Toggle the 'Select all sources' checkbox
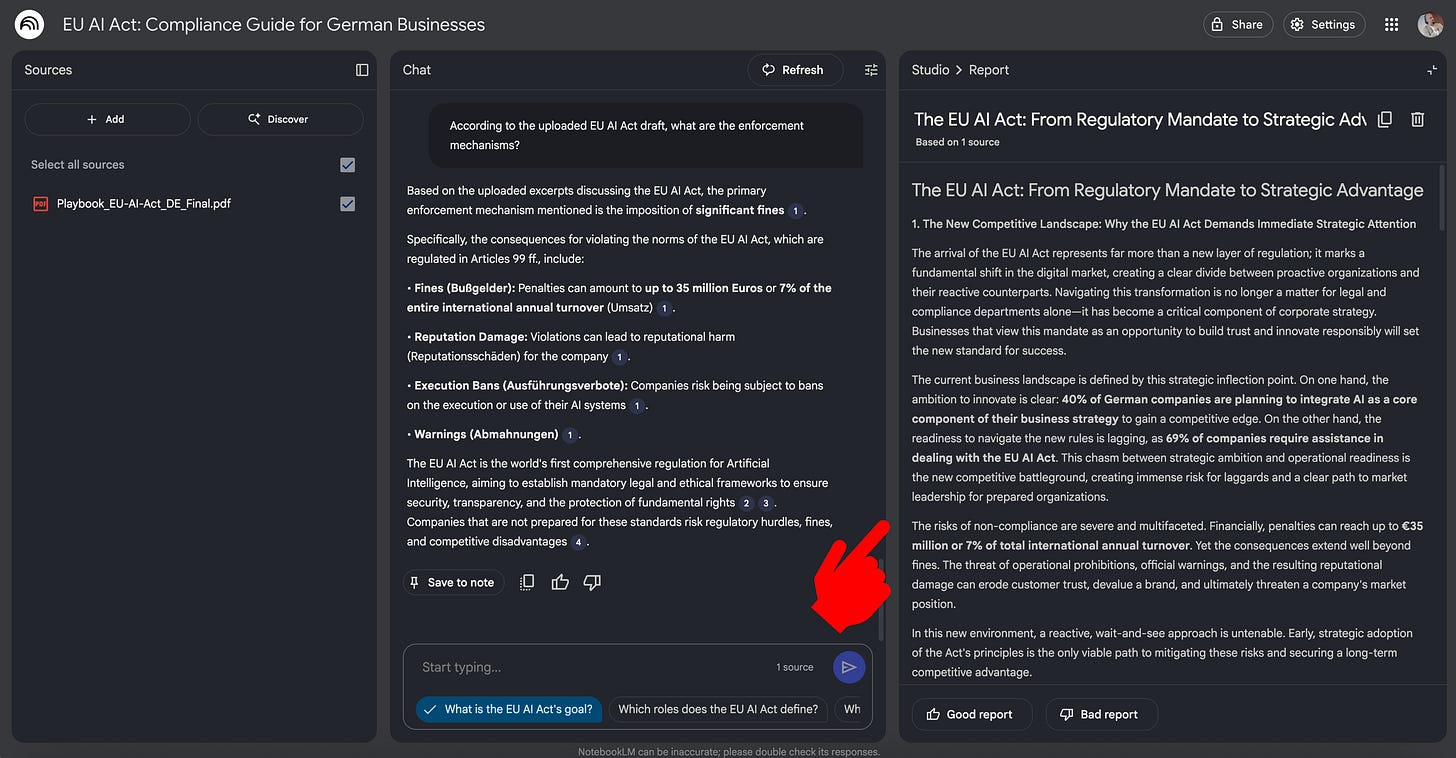 (x=347, y=165)
